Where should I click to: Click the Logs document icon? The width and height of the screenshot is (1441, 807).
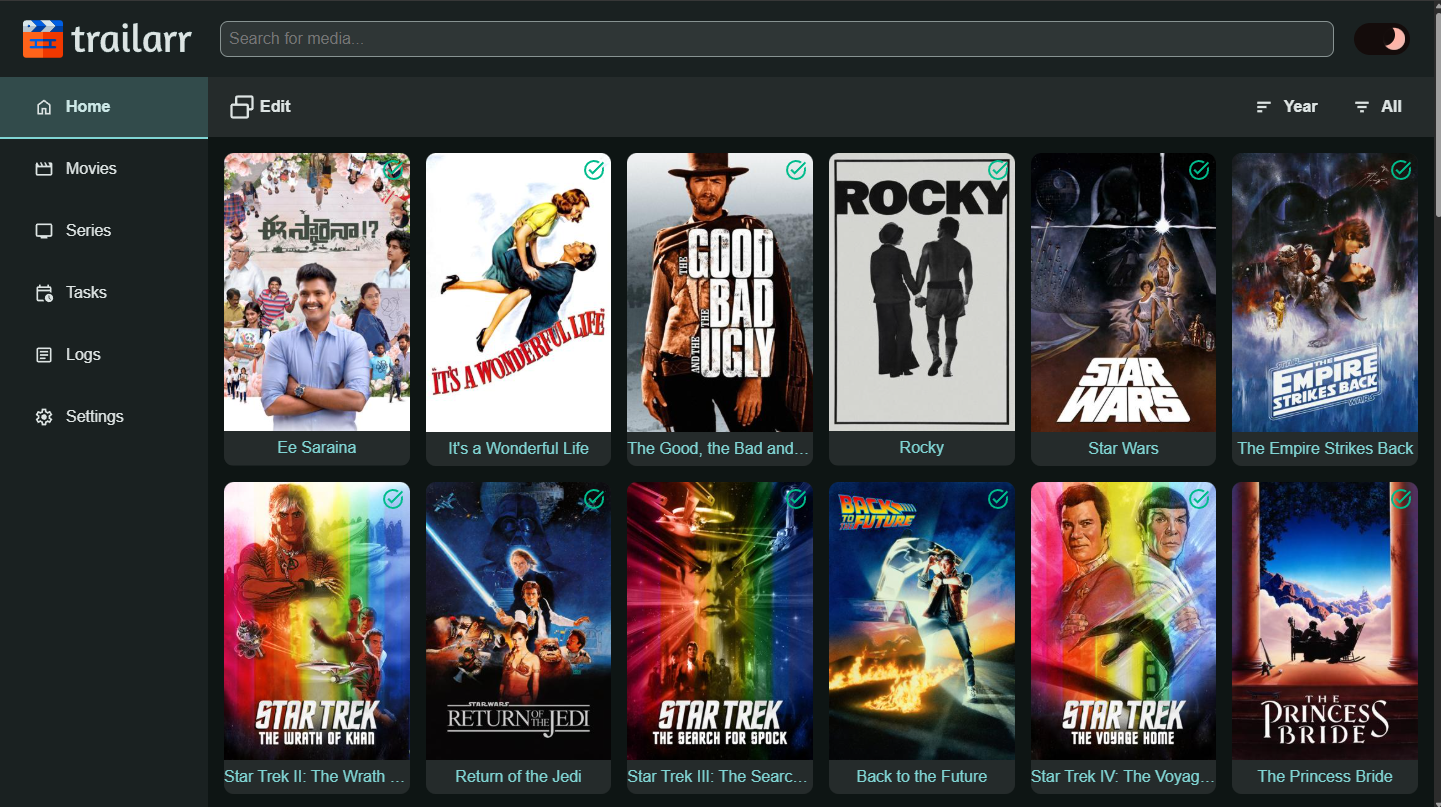point(44,355)
